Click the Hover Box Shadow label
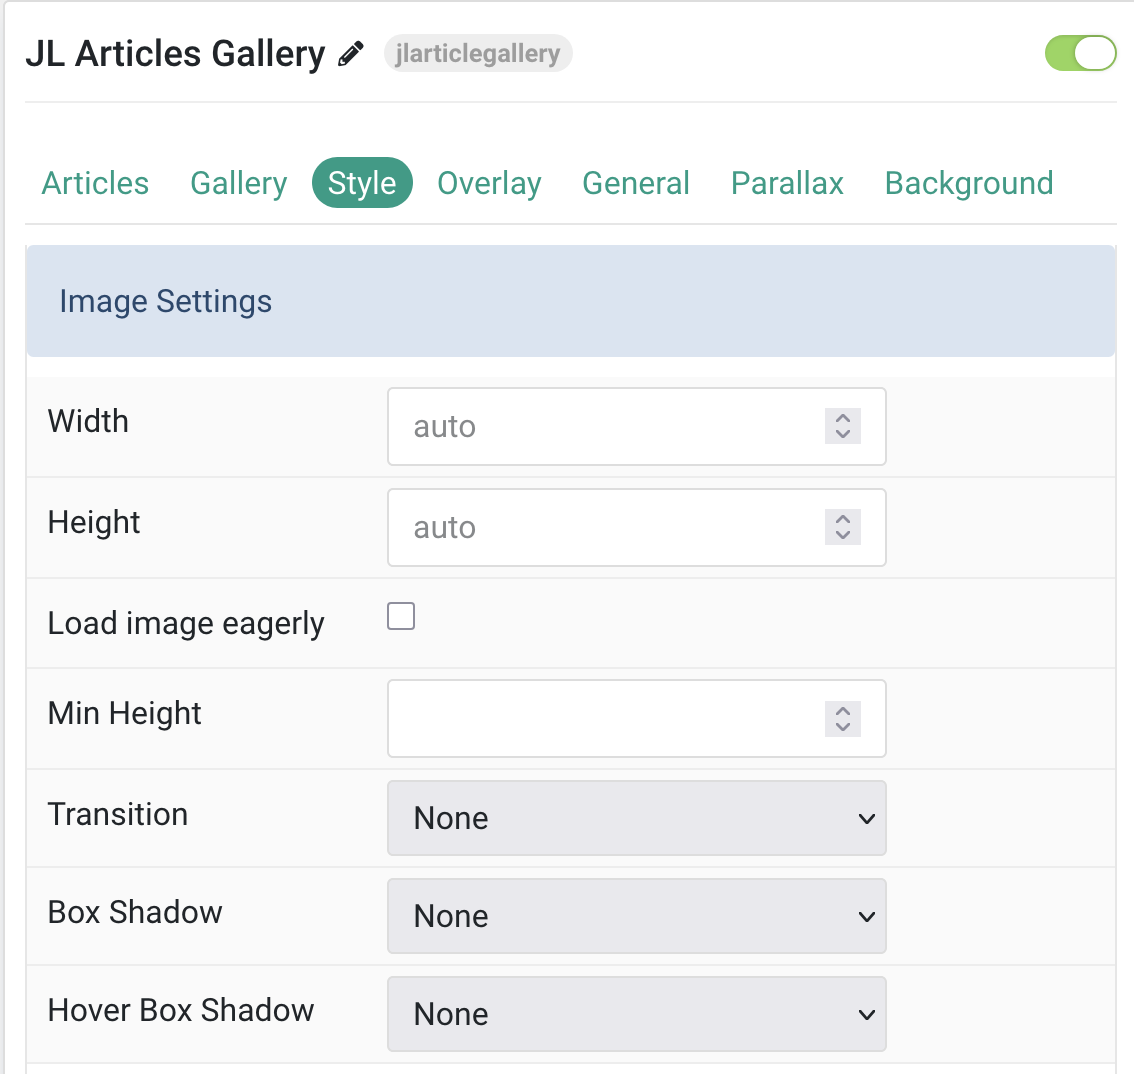The image size is (1134, 1074). [181, 1010]
